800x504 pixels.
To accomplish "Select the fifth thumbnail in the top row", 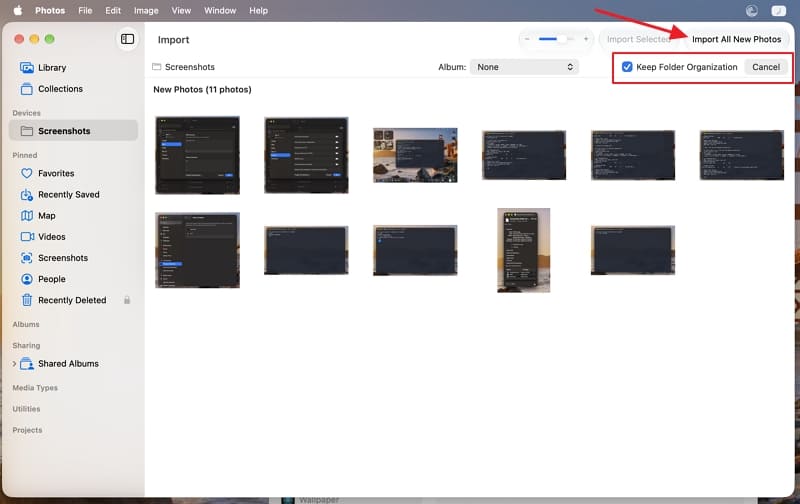I will coord(633,155).
